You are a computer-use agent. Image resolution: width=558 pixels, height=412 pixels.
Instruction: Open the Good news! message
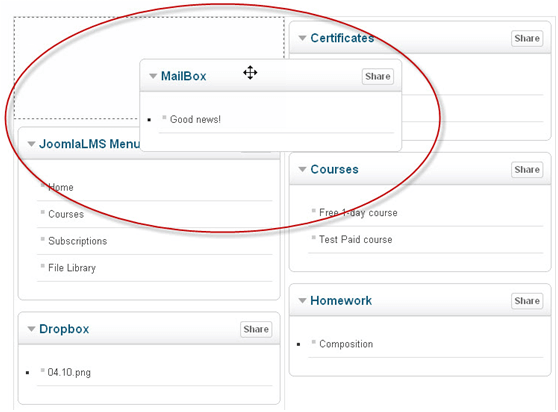(195, 120)
